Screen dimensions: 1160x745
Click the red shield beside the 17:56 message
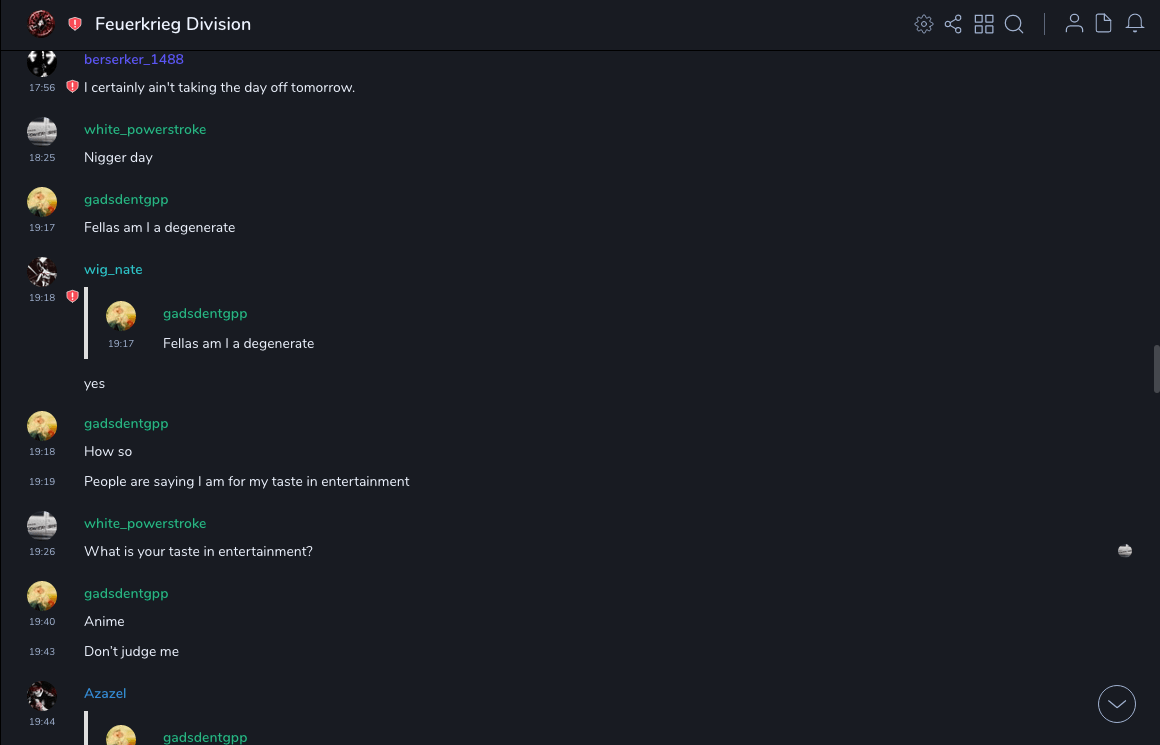[x=72, y=87]
